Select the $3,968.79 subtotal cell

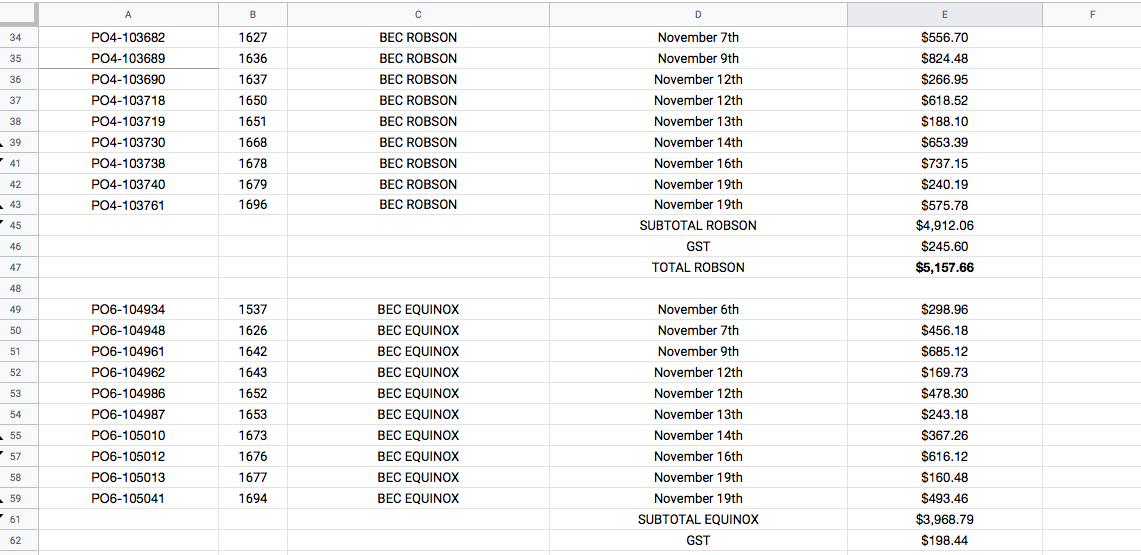(944, 520)
